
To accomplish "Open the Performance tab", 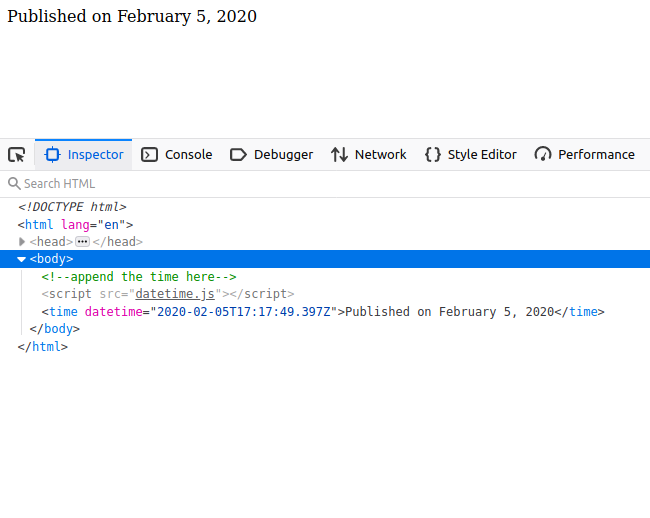I will click(585, 155).
